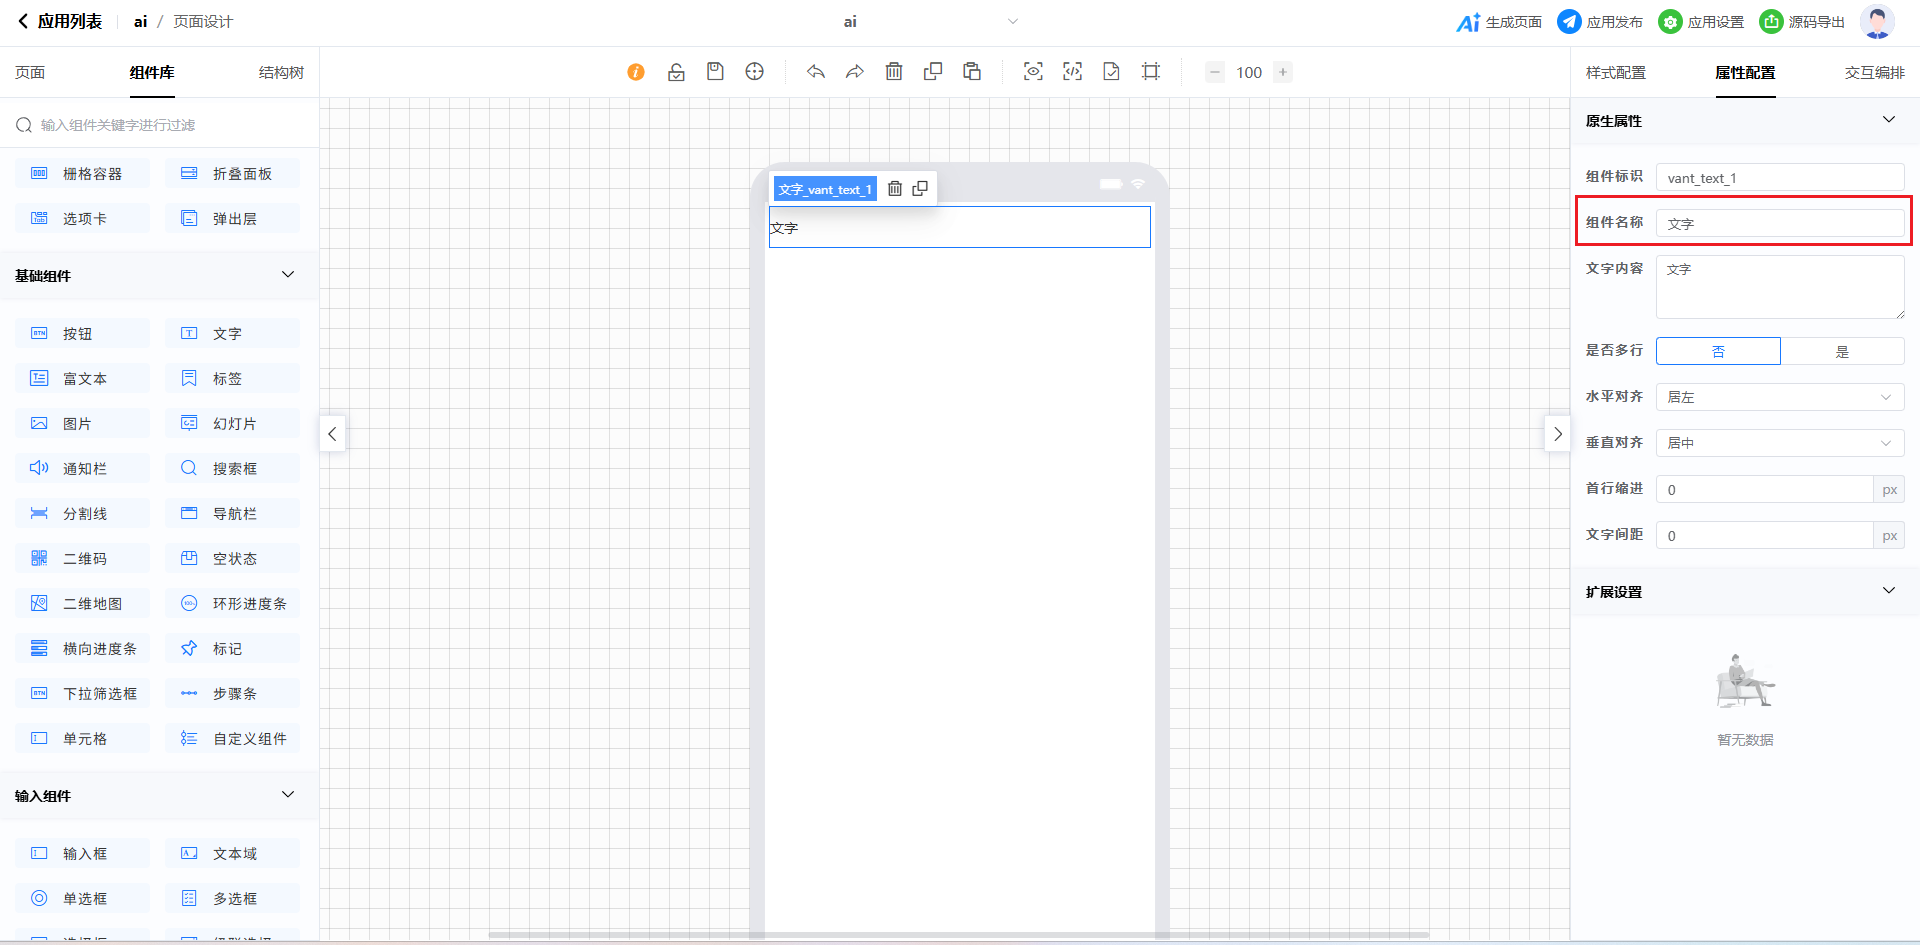Click the save icon in the toolbar

tap(715, 72)
